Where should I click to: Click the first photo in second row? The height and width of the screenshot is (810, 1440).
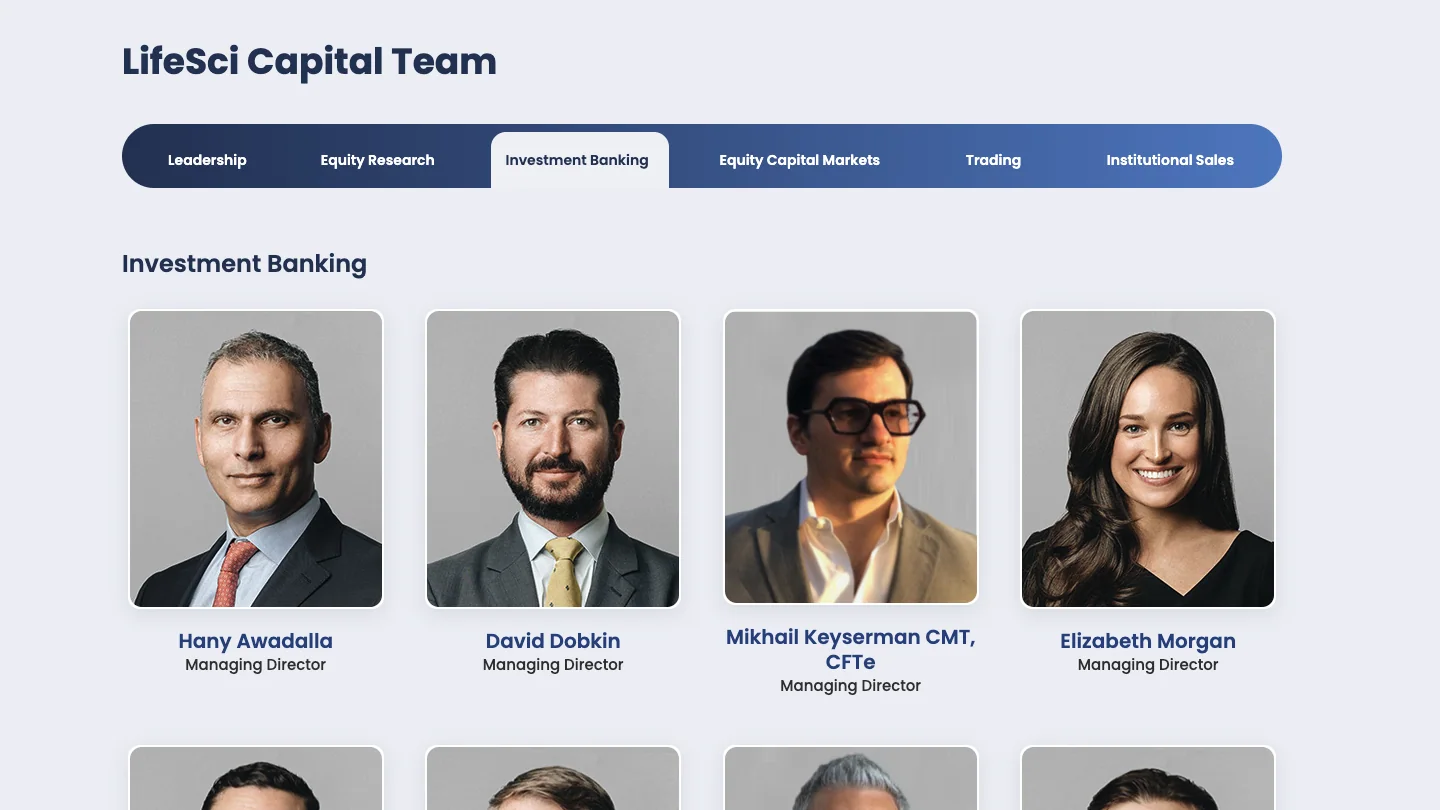point(256,778)
